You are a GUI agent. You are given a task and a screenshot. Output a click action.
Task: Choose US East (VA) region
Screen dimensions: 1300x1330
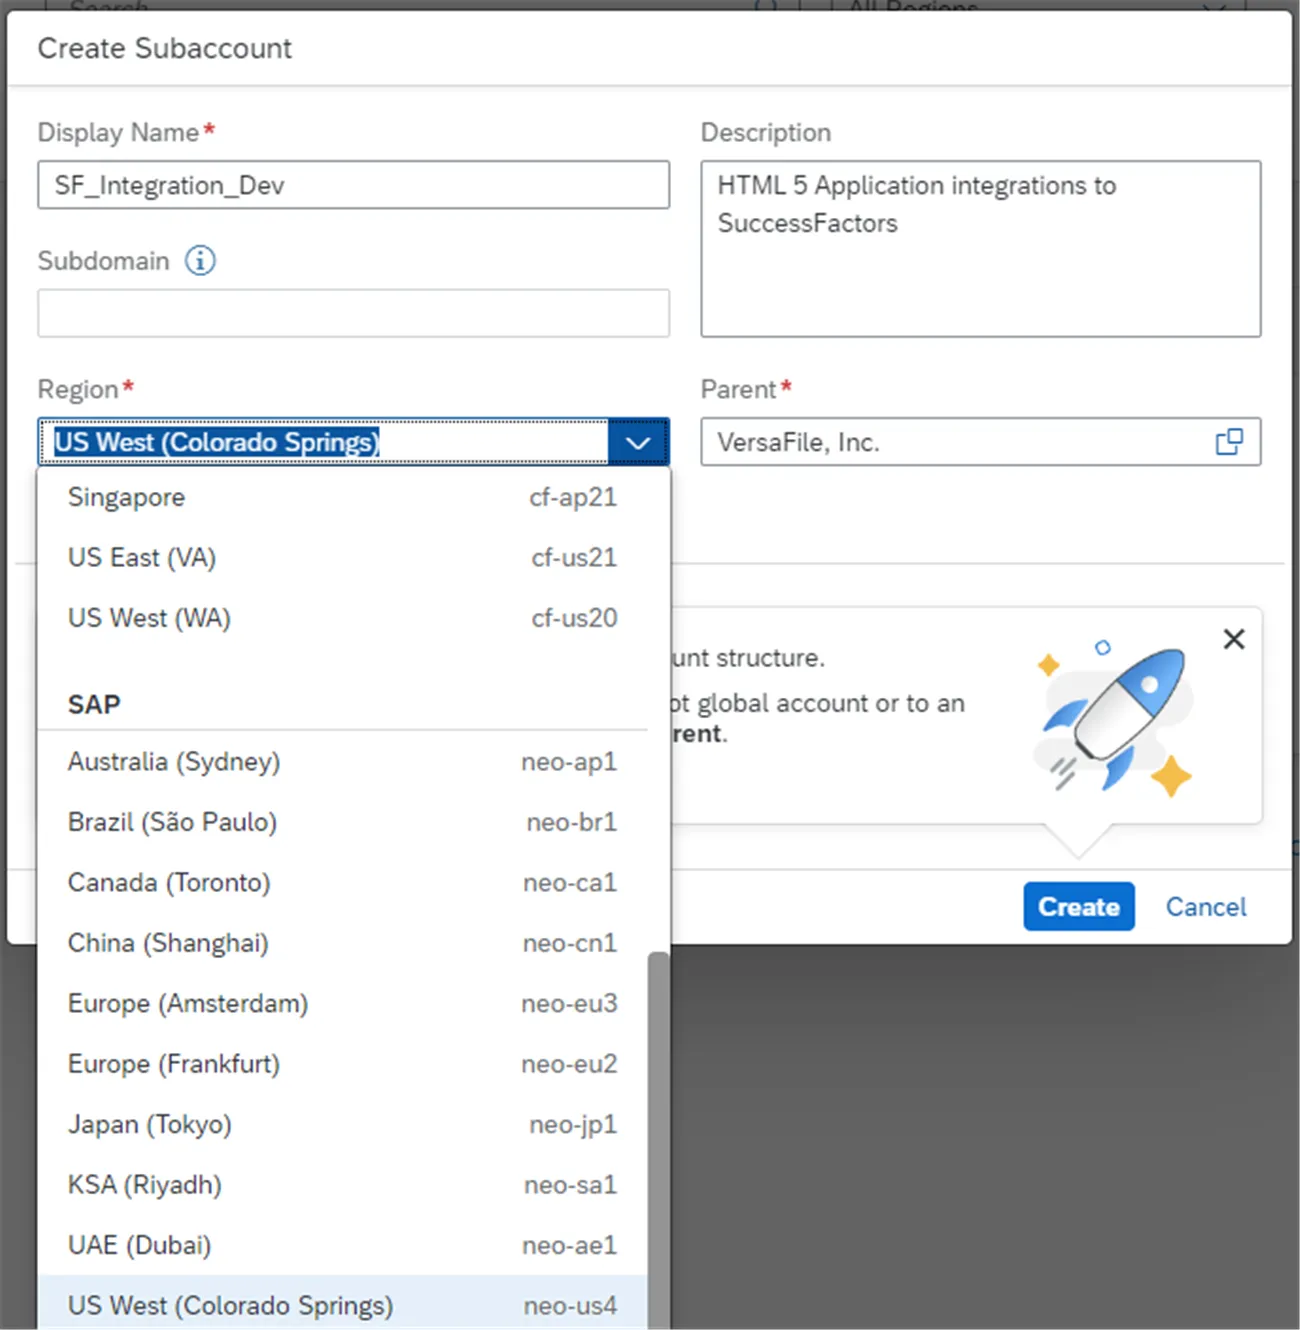[x=342, y=557]
